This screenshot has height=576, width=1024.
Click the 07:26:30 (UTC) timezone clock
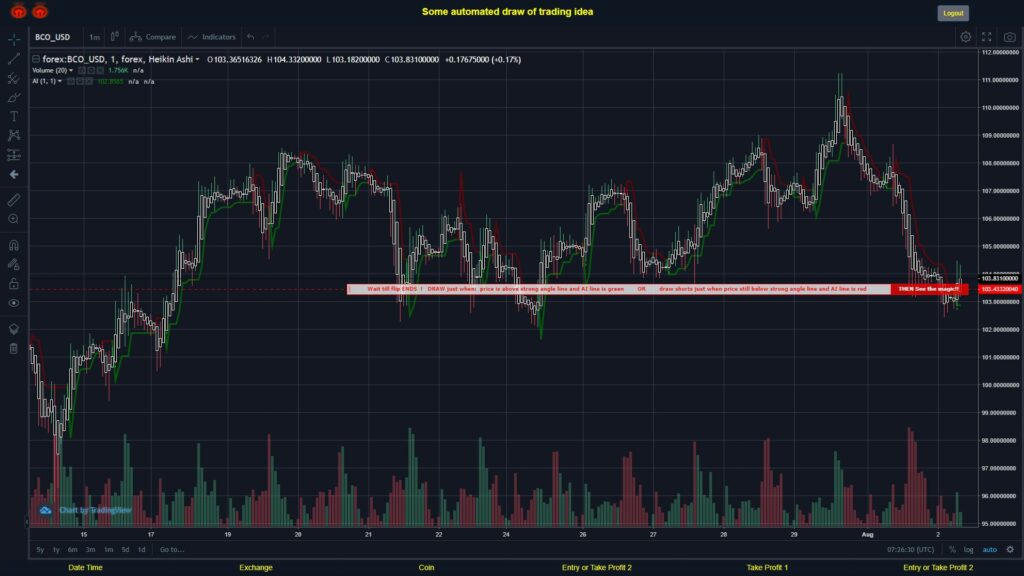point(910,550)
